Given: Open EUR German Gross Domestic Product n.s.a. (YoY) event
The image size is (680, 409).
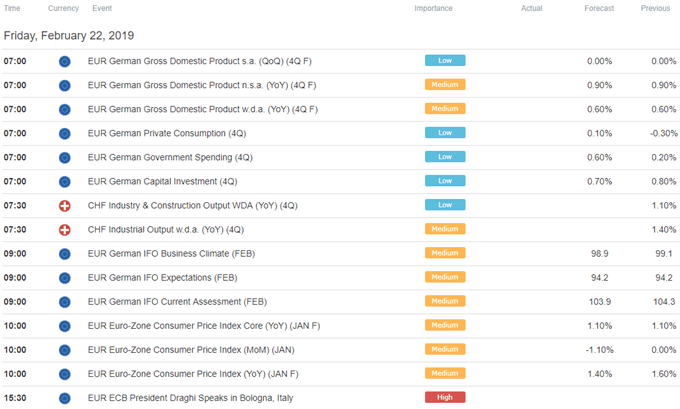Looking at the screenshot, I should [x=202, y=85].
